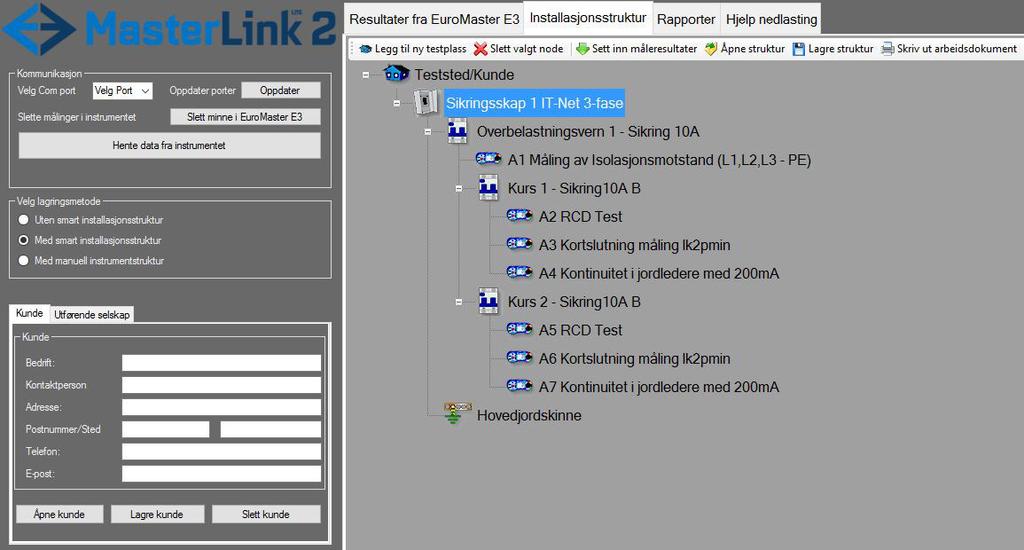Collapse the Overbelastningsvern 1 node
Viewport: 1024px width, 550px height.
pos(428,132)
